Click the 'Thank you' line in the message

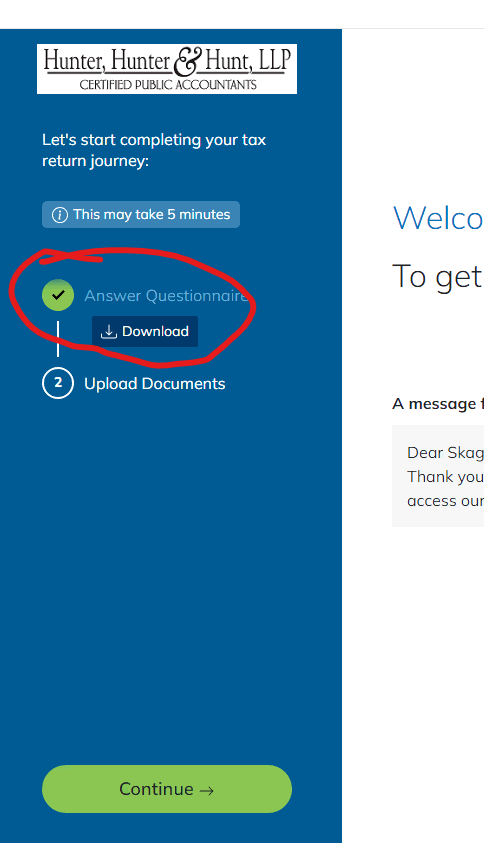[445, 477]
